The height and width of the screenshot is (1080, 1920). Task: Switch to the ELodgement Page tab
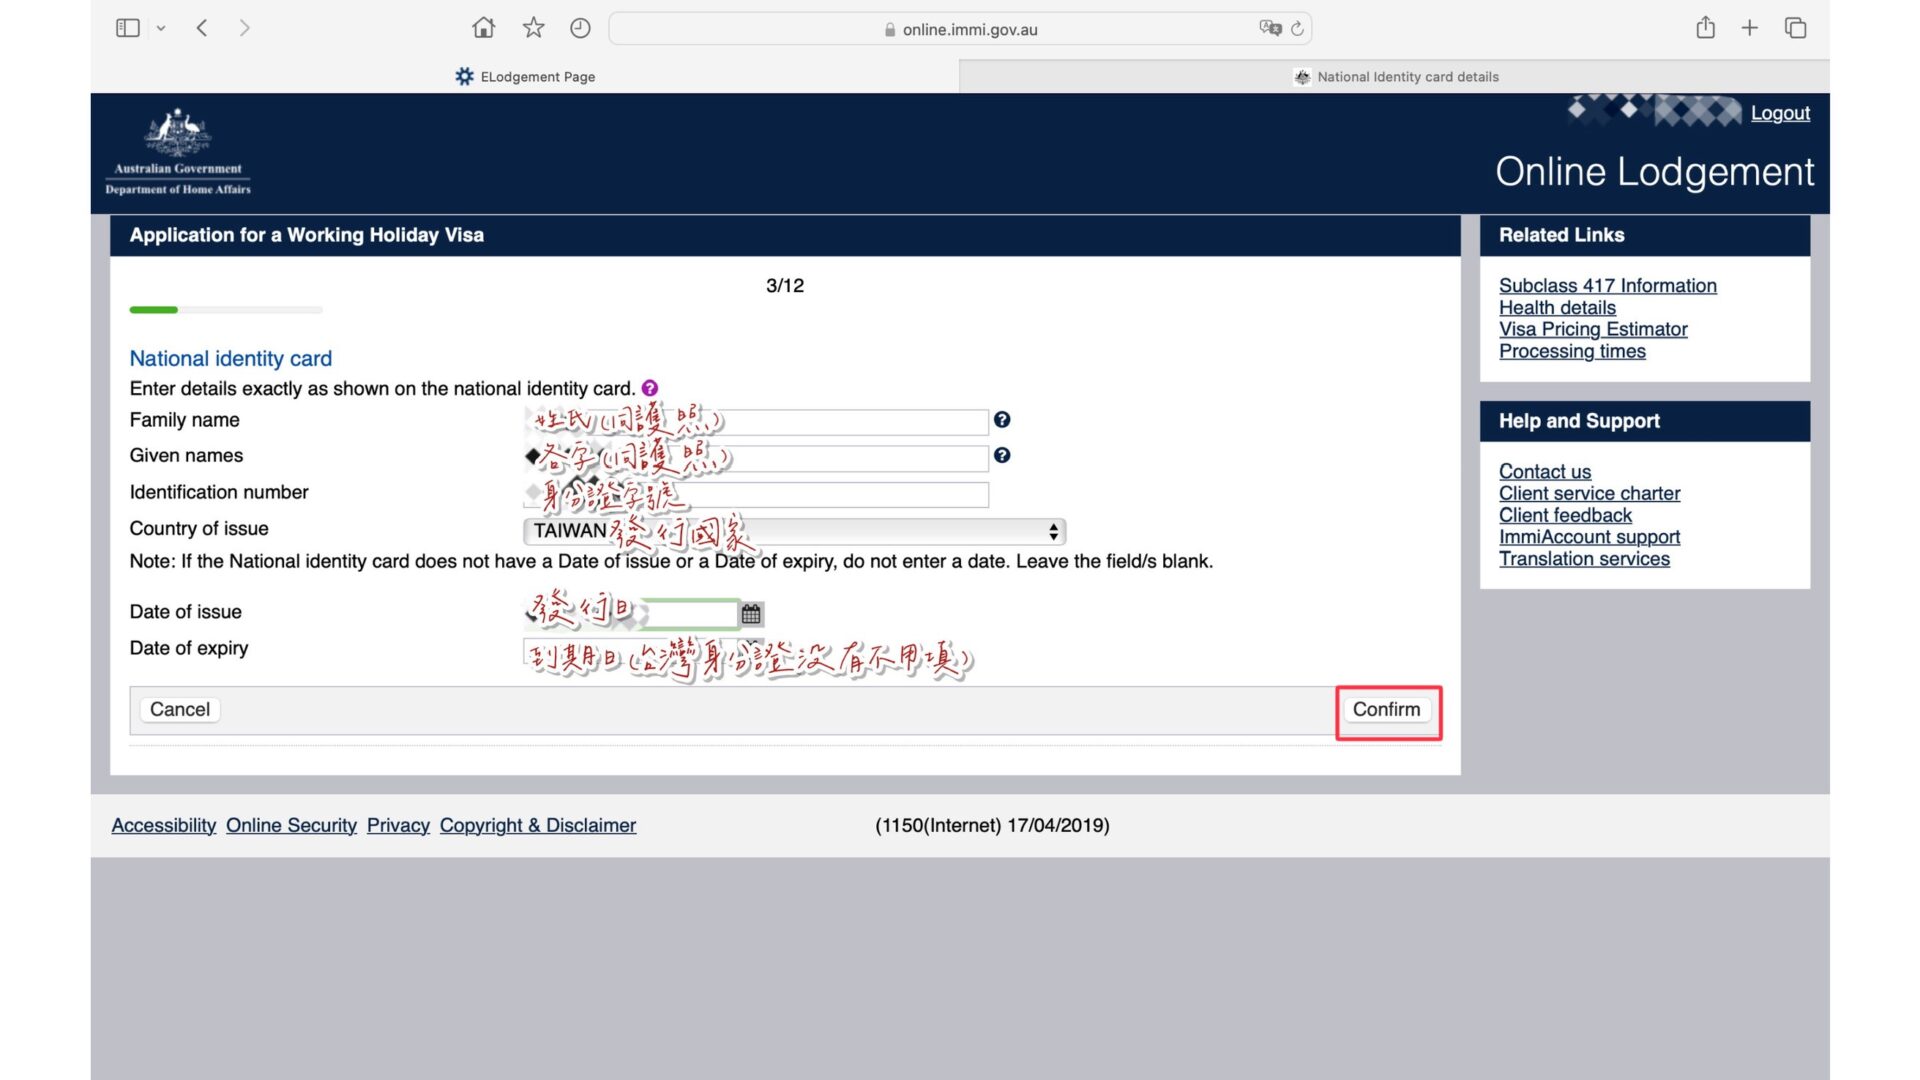pyautogui.click(x=525, y=77)
